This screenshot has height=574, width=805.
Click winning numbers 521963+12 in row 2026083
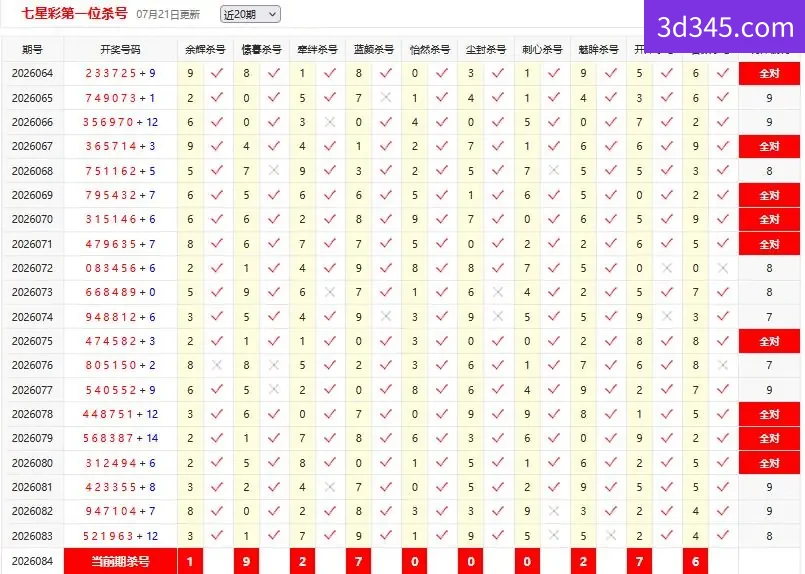(x=121, y=536)
